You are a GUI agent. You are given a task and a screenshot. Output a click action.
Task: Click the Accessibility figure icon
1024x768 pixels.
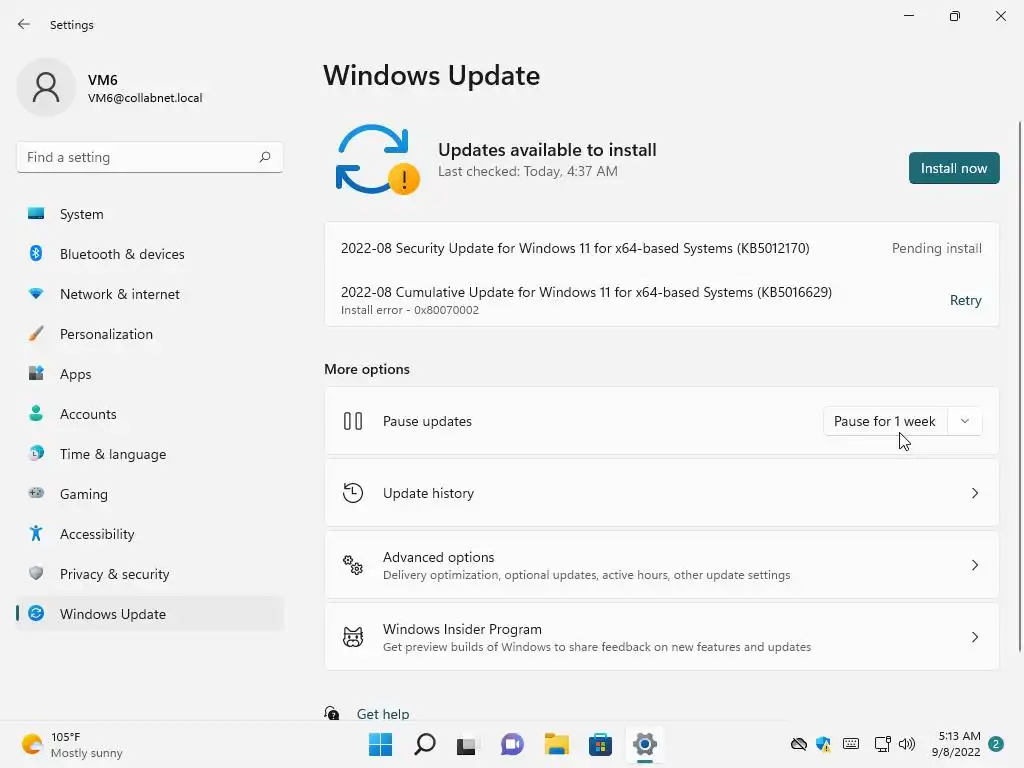click(36, 534)
